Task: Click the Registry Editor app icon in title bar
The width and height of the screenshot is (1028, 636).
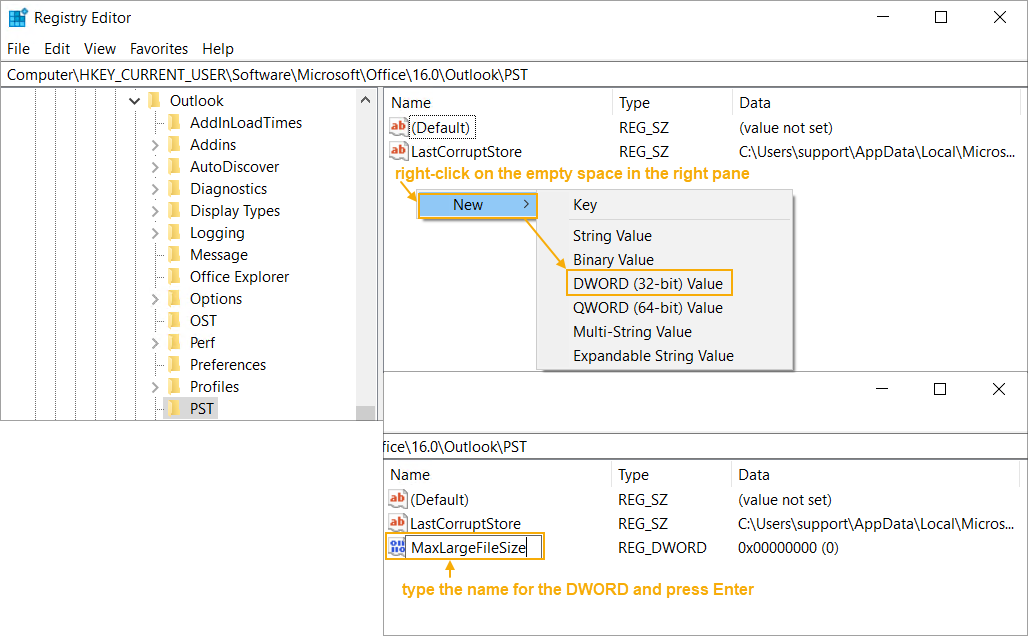Action: click(18, 18)
